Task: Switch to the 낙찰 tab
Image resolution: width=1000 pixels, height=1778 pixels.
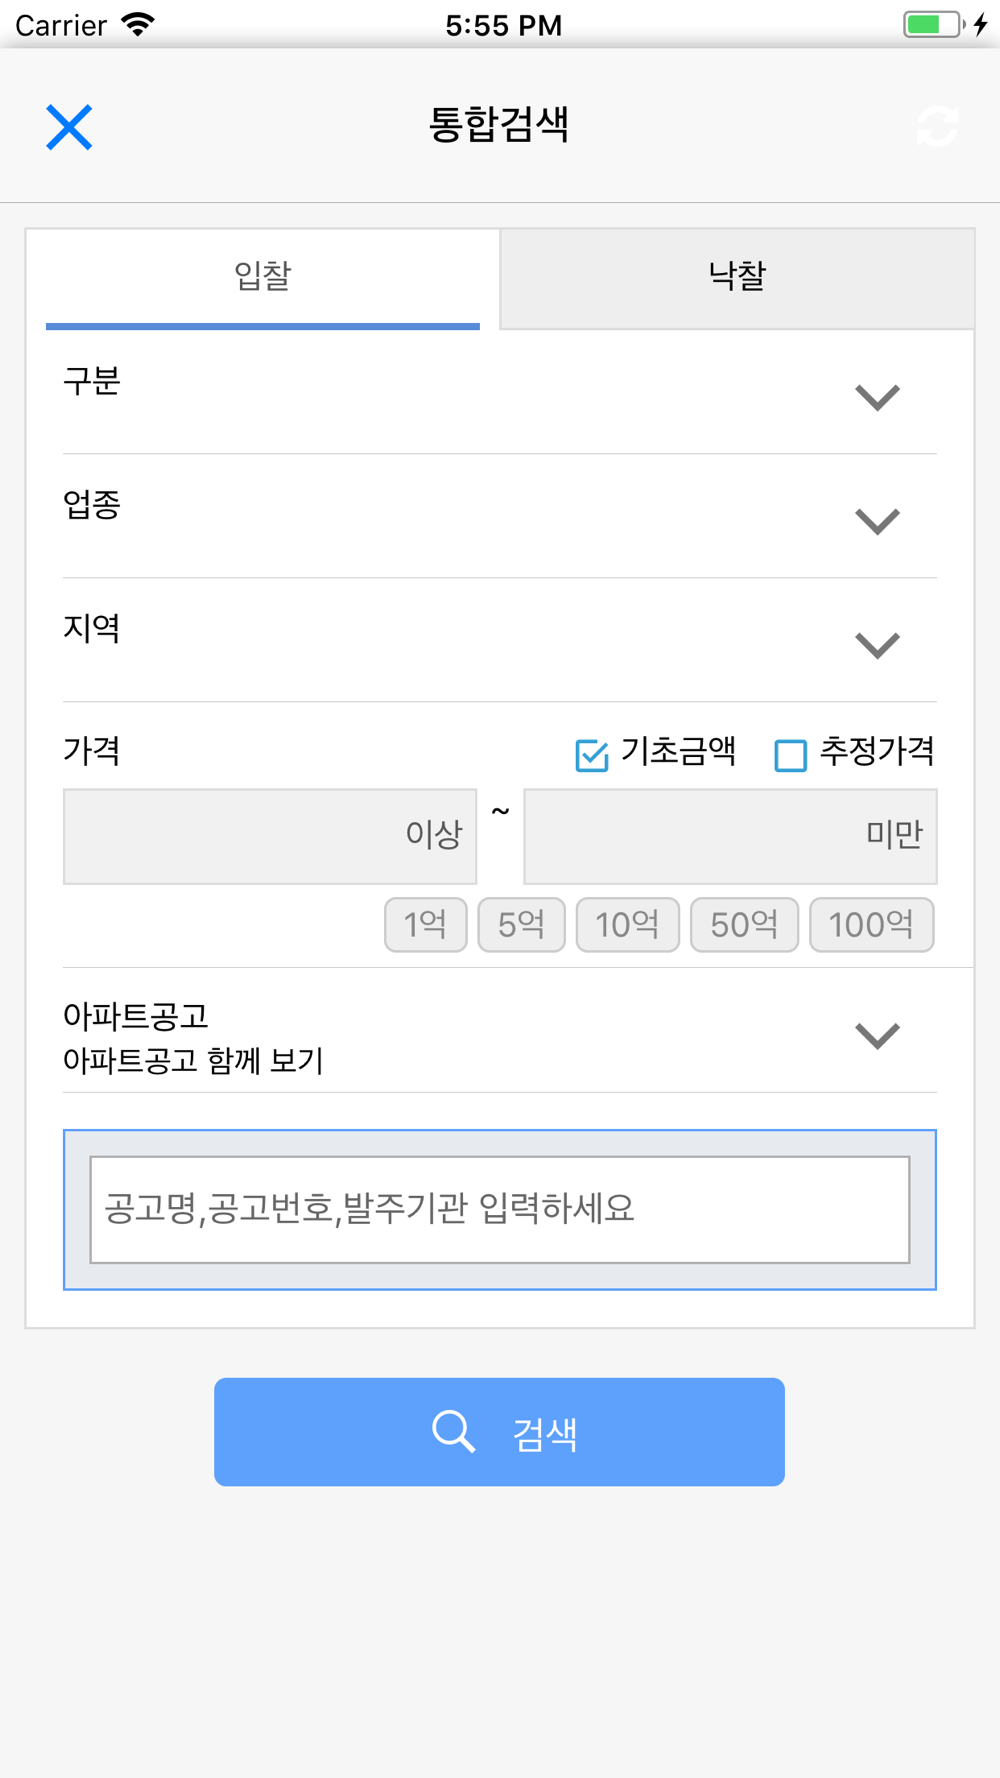Action: (x=737, y=278)
